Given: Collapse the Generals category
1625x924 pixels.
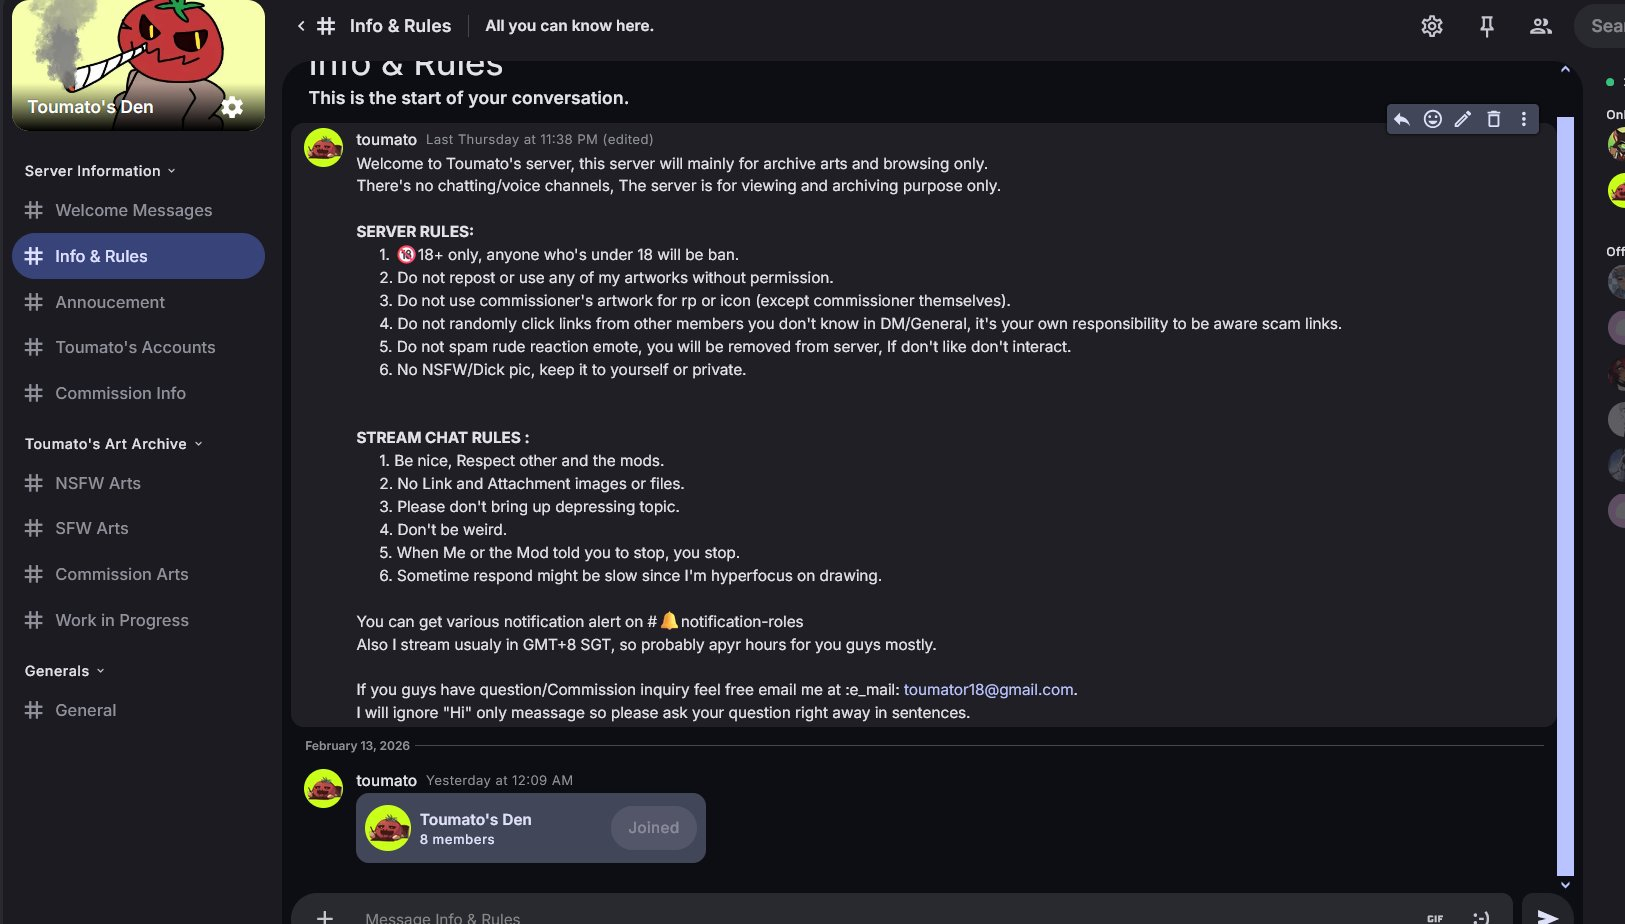Looking at the screenshot, I should click(x=64, y=671).
